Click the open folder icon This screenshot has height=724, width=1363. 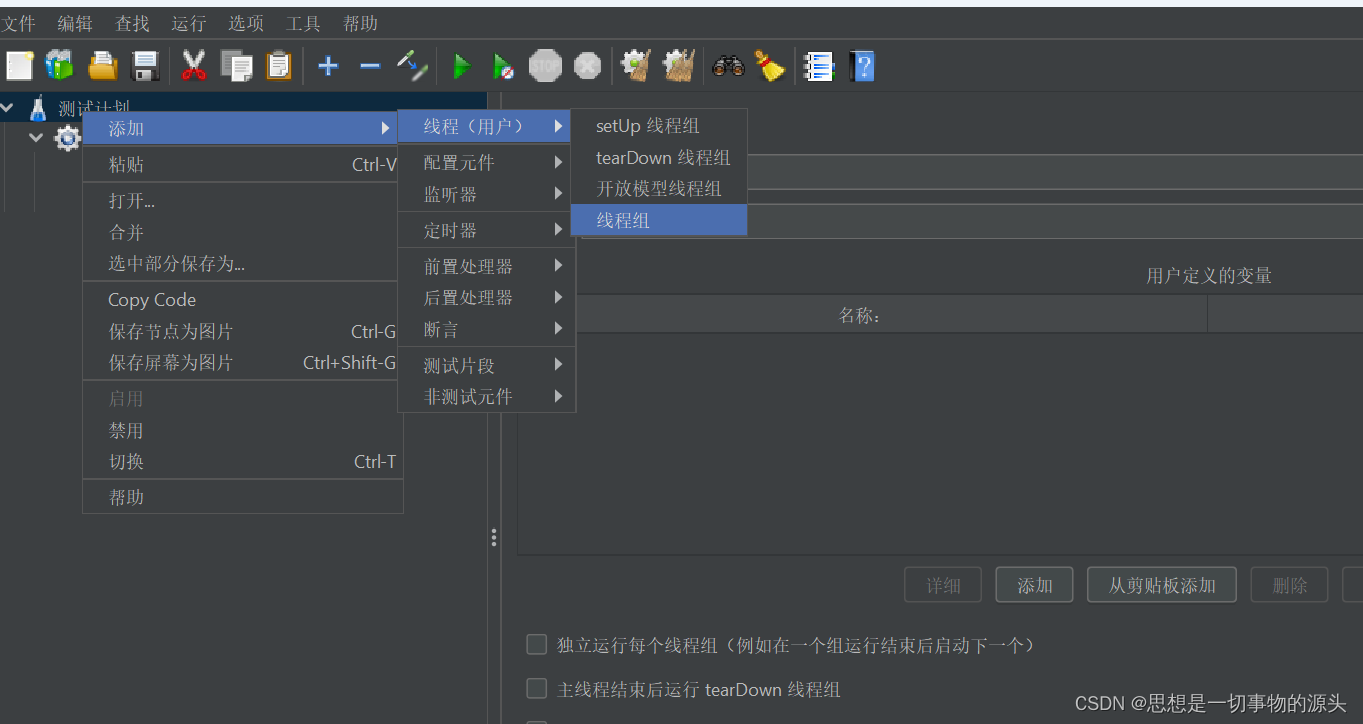click(x=103, y=66)
